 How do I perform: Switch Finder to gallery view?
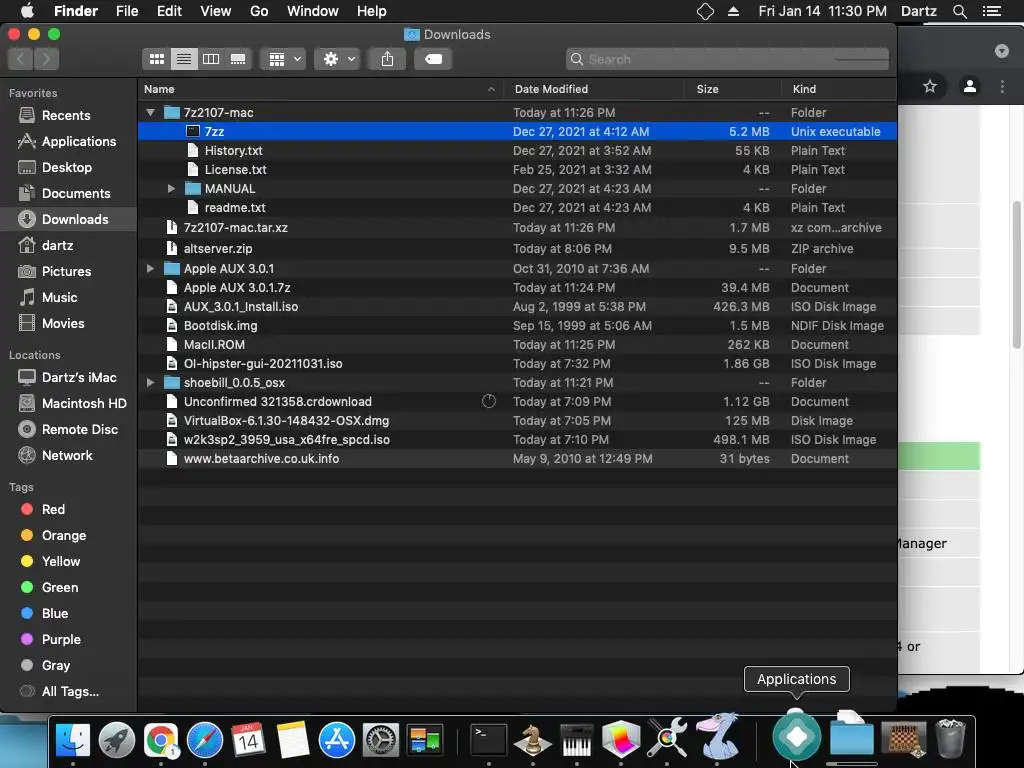[238, 59]
